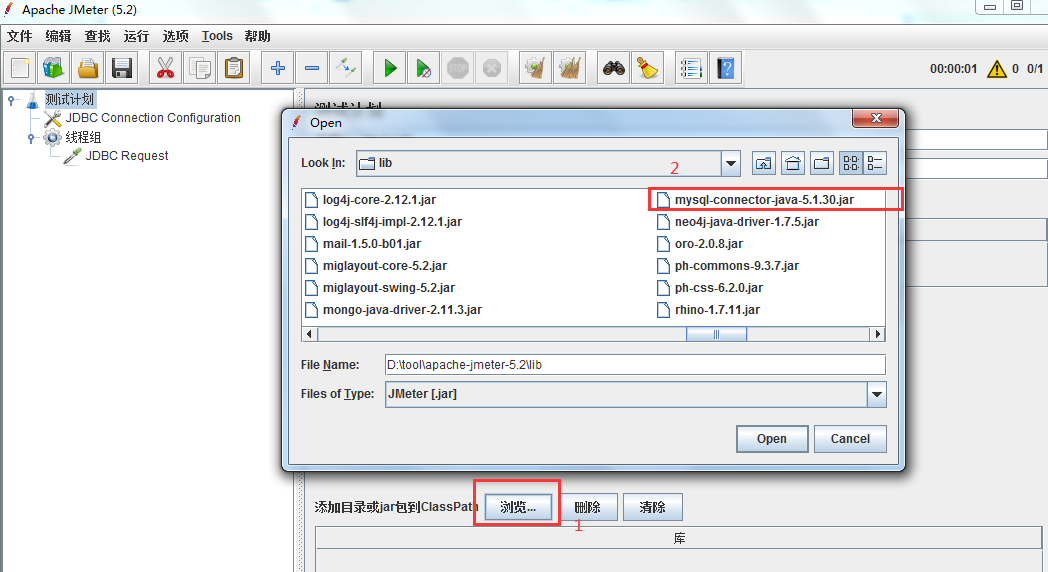Image resolution: width=1048 pixels, height=572 pixels.
Task: Go to home folder in Open dialog
Action: point(793,163)
